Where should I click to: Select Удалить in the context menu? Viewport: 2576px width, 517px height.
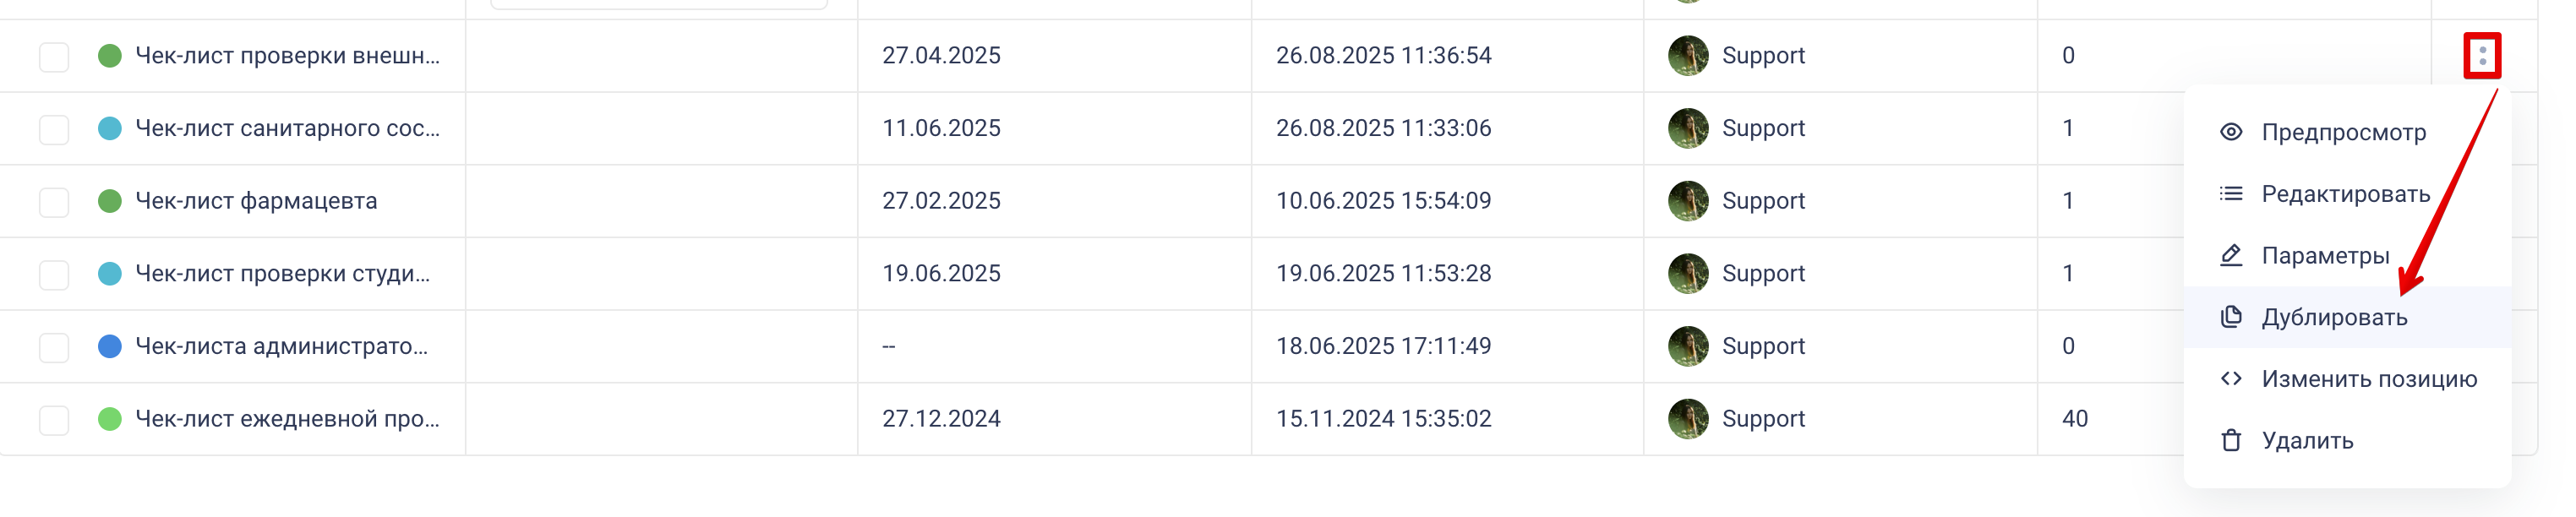pos(2307,441)
